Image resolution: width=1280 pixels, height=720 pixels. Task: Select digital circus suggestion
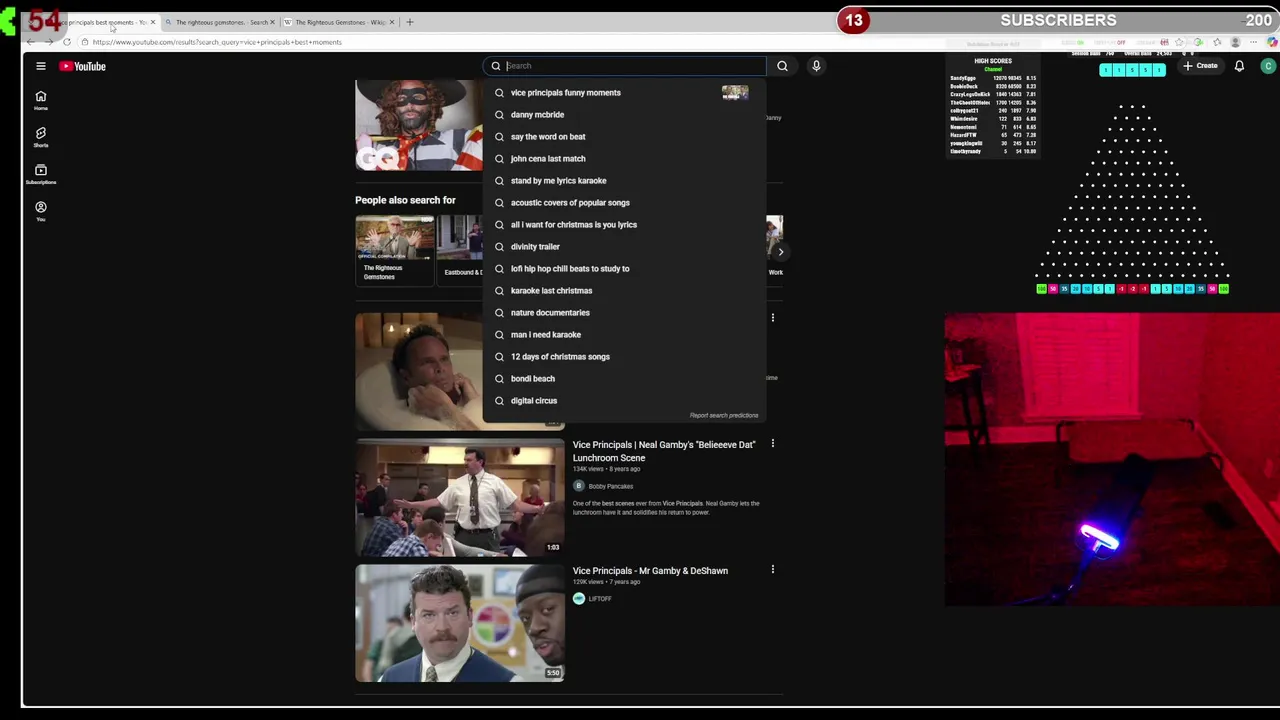(625, 400)
